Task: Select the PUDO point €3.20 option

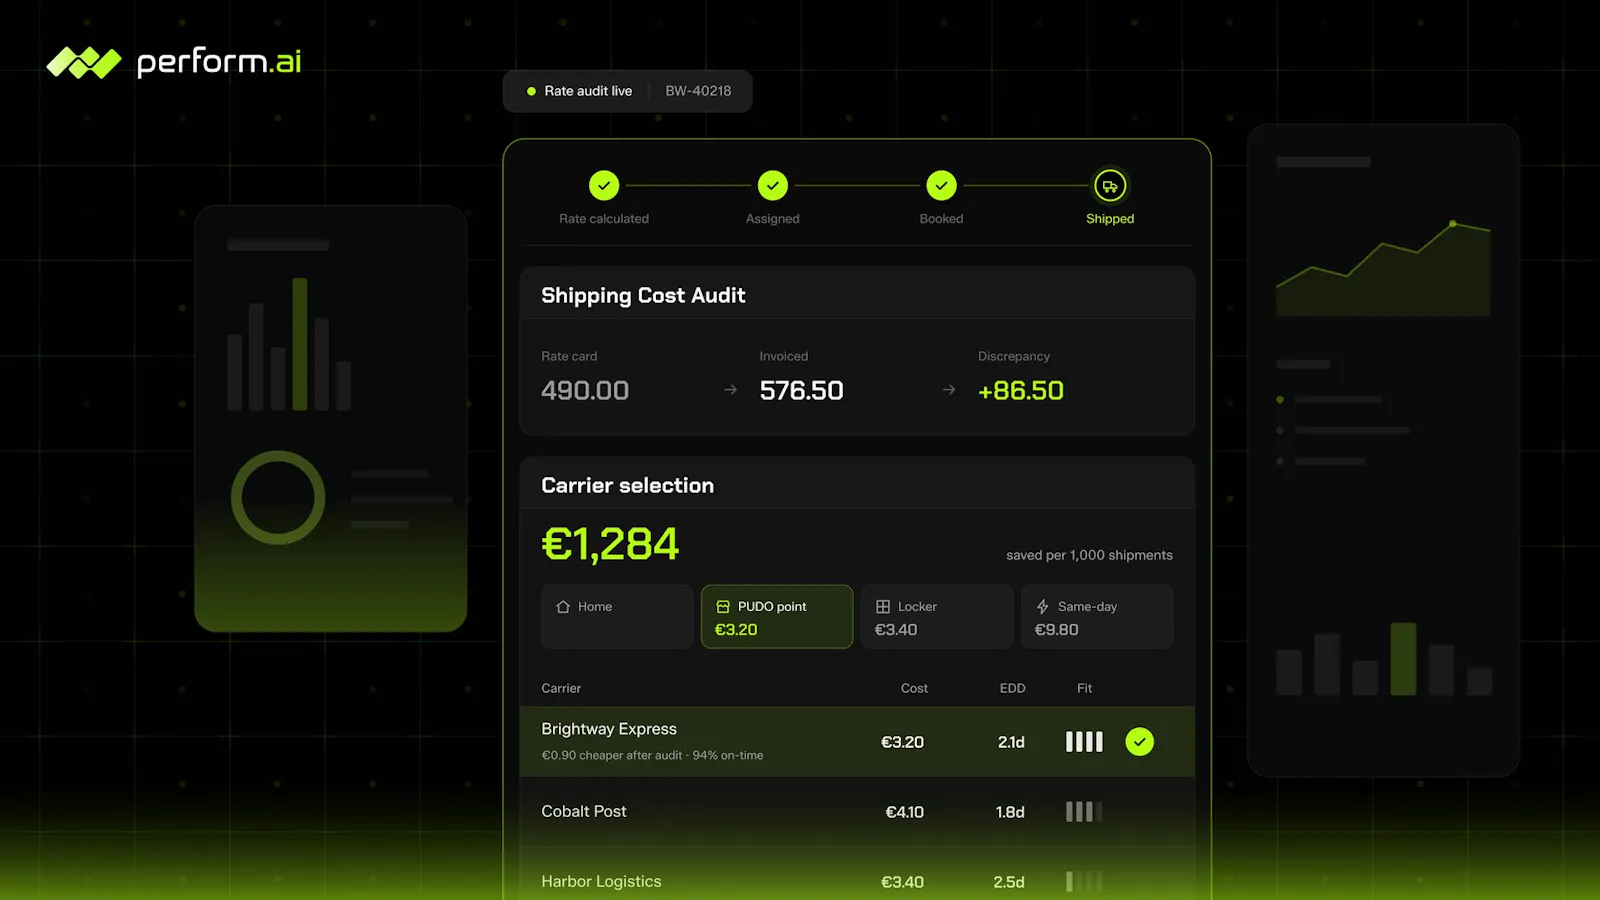Action: pyautogui.click(x=777, y=617)
